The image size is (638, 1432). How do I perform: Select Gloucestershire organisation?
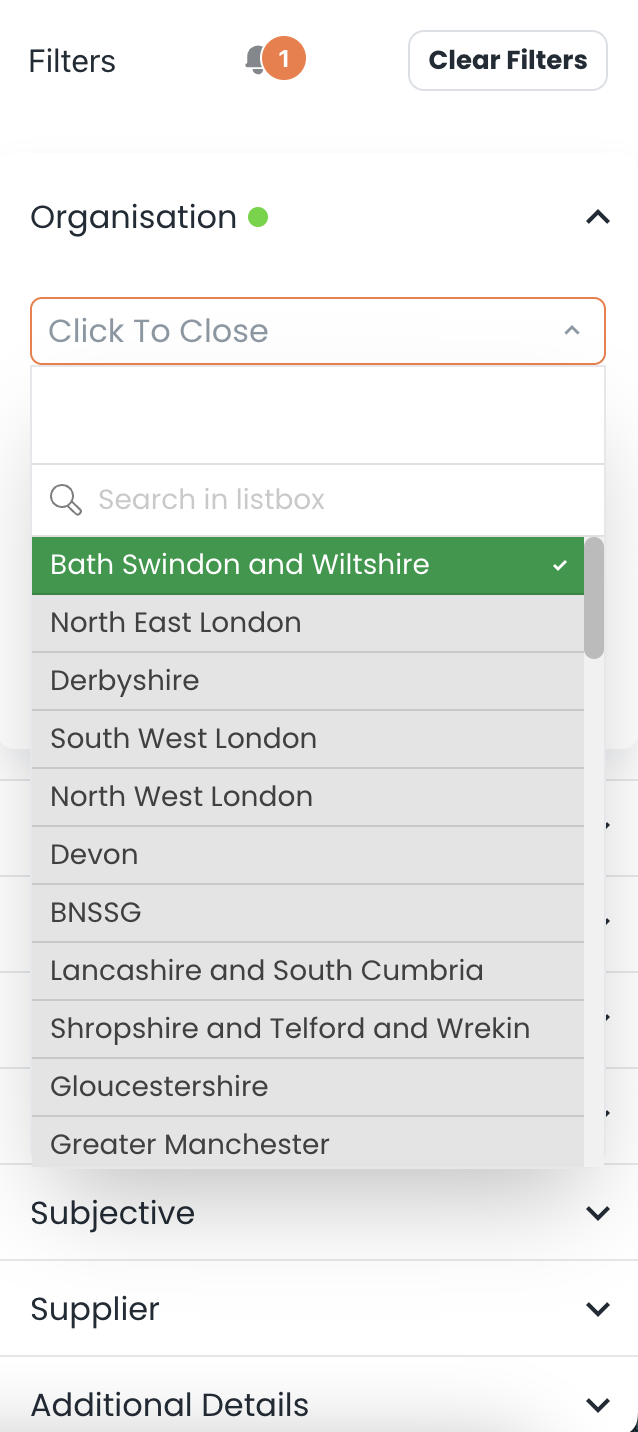[308, 1088]
